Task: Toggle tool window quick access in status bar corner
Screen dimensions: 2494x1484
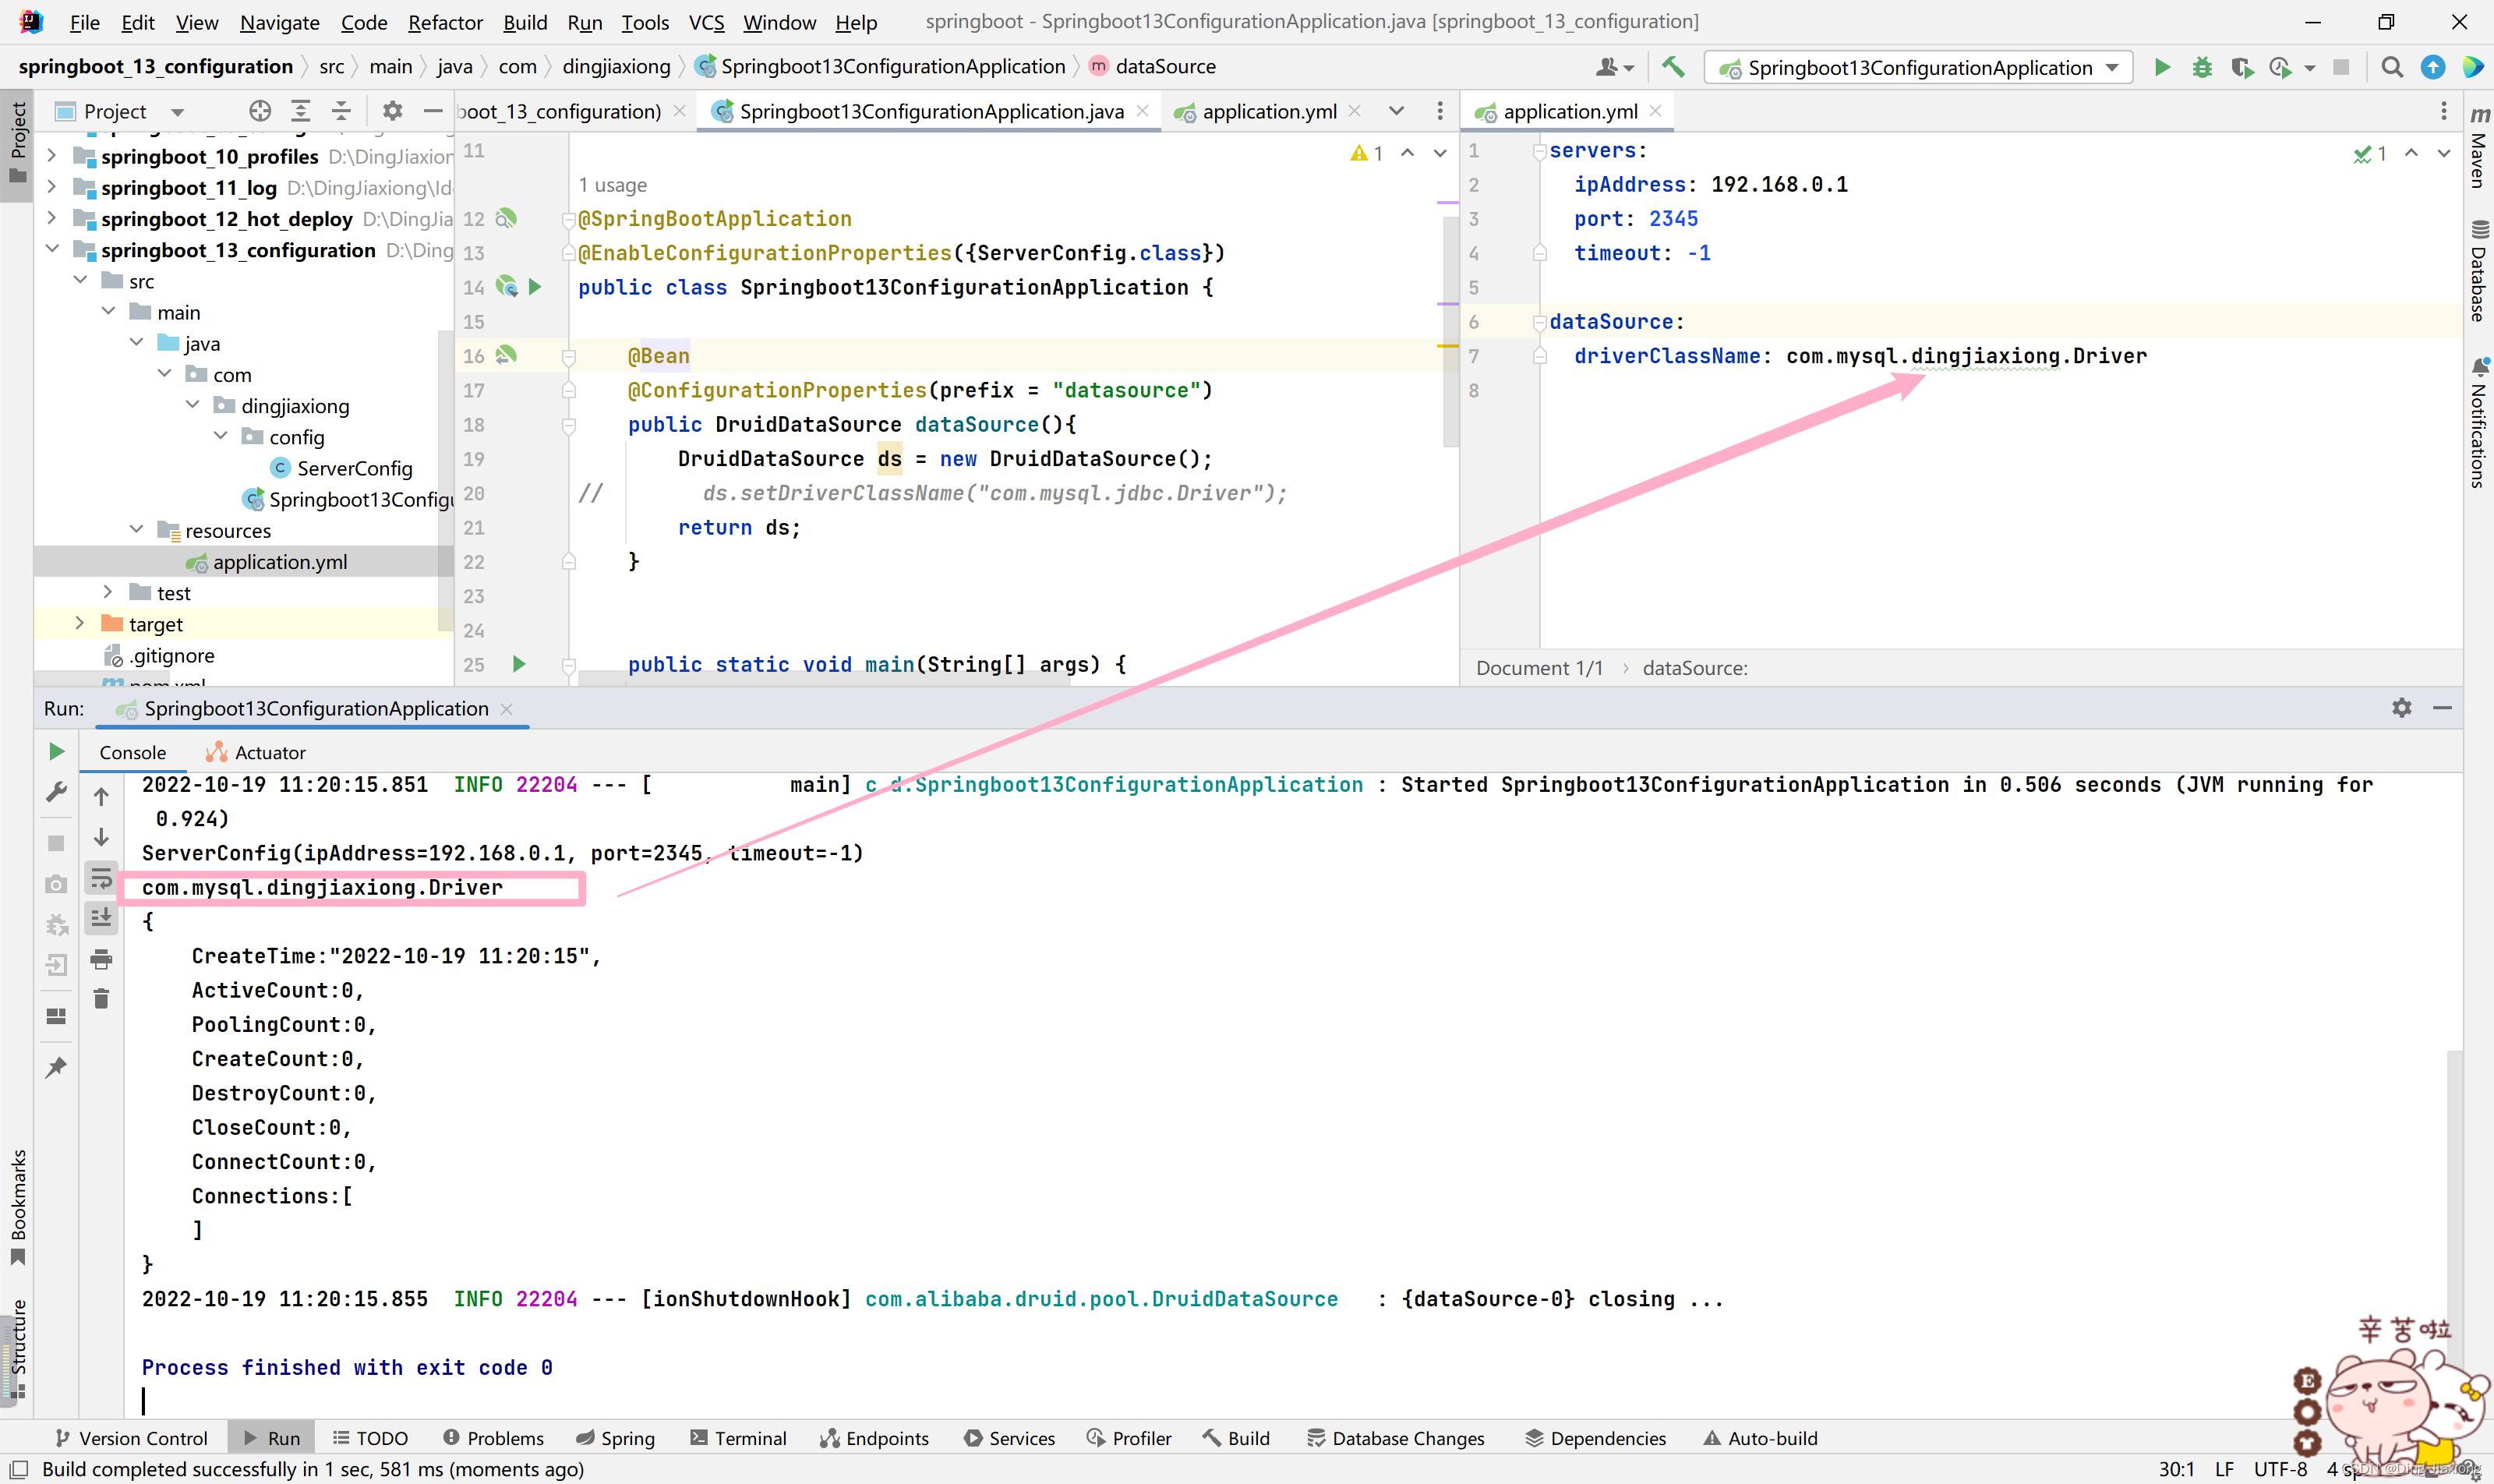Action: [18, 1469]
